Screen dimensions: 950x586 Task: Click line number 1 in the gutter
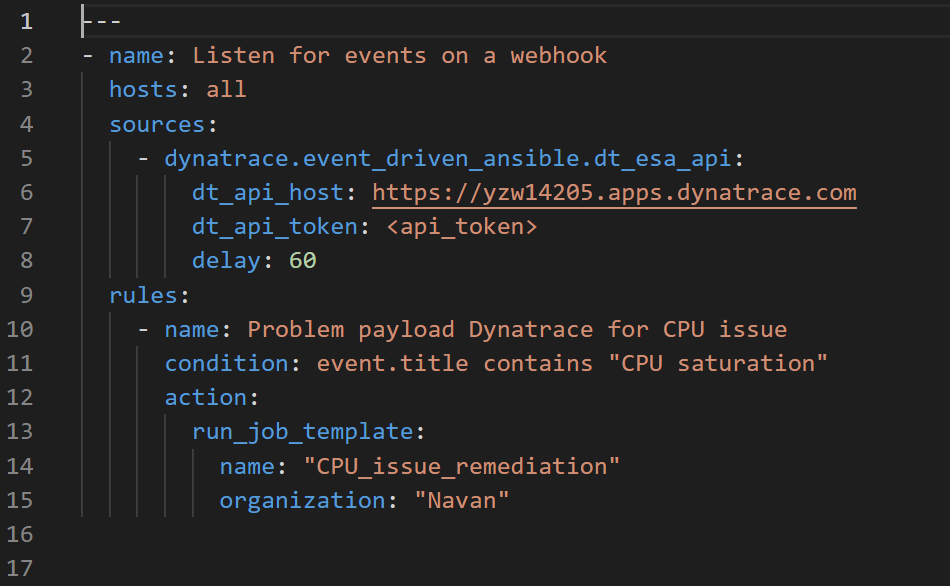[26, 22]
